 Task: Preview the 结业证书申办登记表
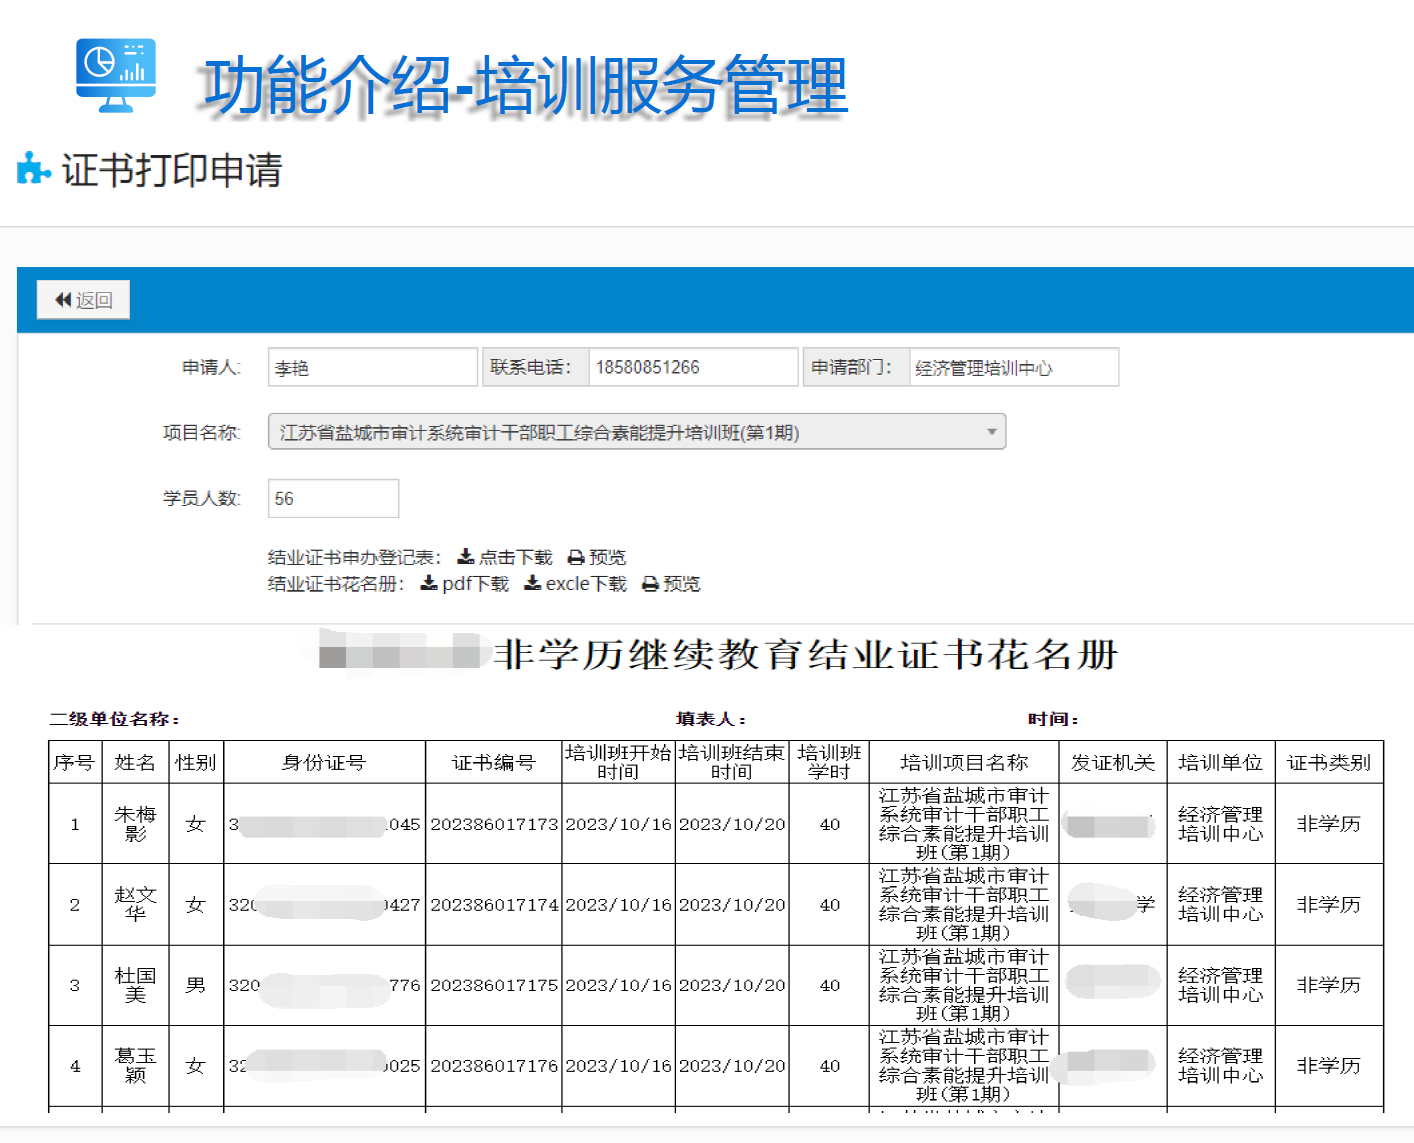(x=597, y=557)
